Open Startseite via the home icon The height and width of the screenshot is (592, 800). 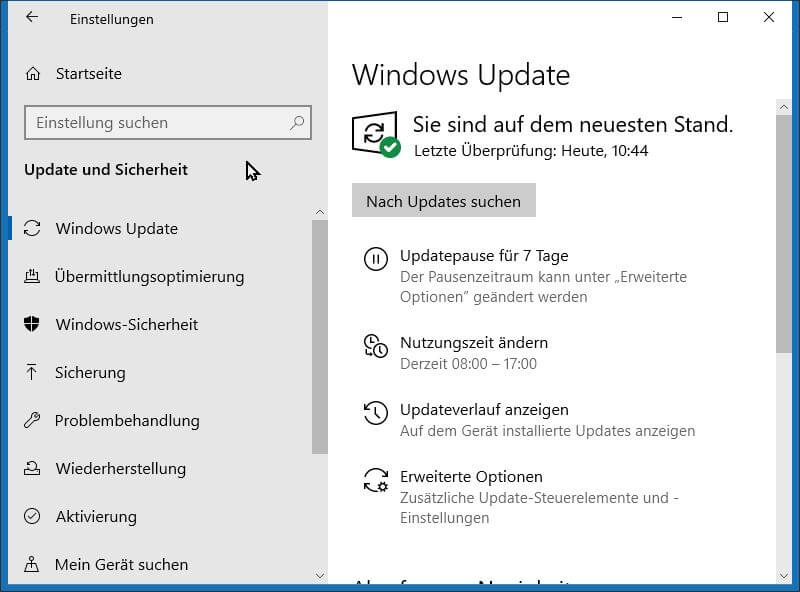coord(33,74)
